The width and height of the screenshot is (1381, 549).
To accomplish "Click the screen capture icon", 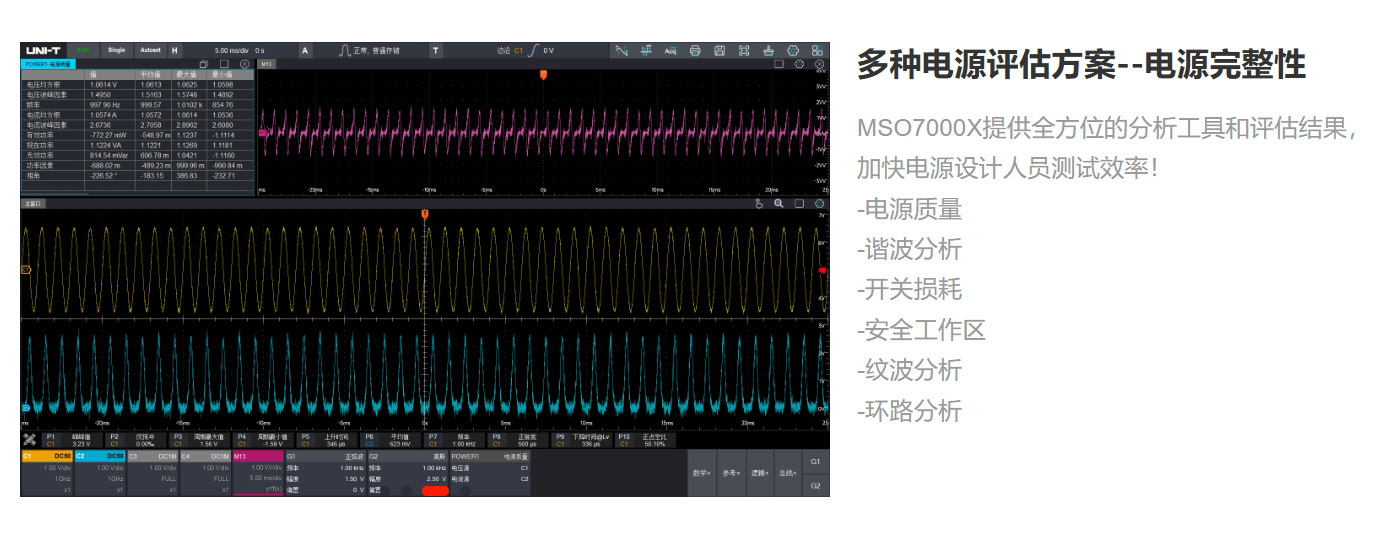I will (744, 50).
